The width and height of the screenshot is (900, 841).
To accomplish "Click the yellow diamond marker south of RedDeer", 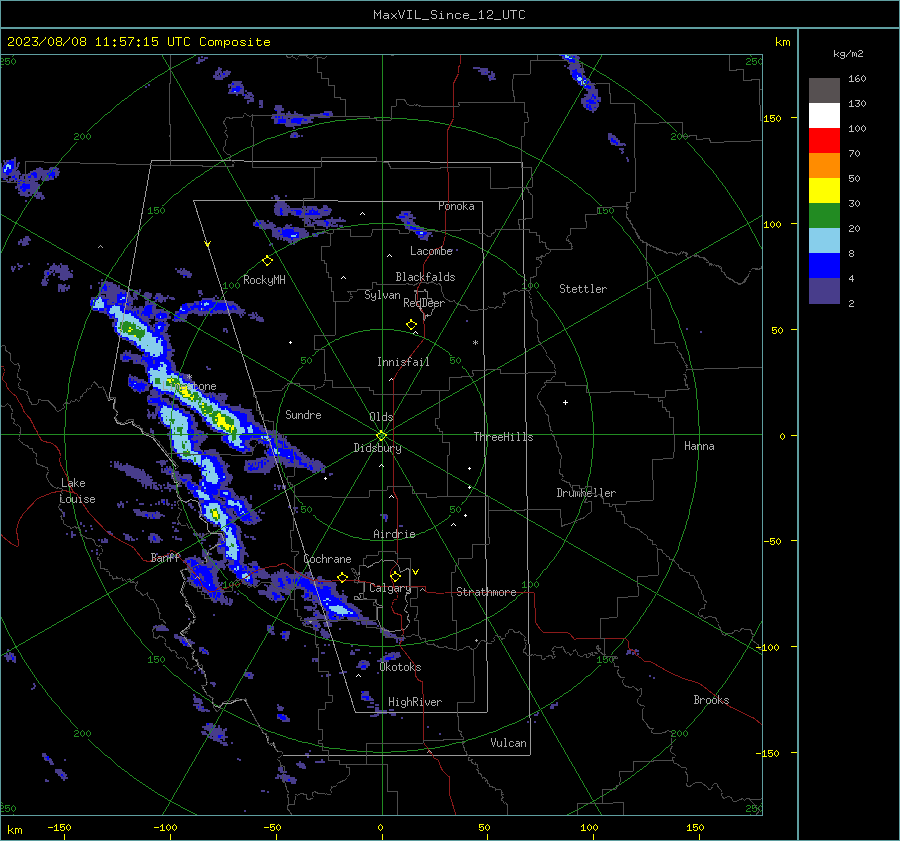I will 411,325.
